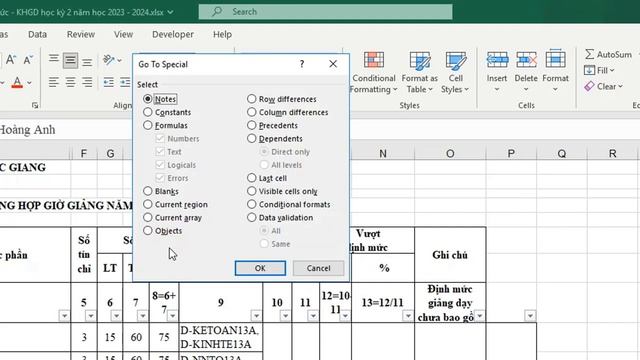The image size is (640, 360).
Task: Select Column differences radio option
Action: (251, 112)
